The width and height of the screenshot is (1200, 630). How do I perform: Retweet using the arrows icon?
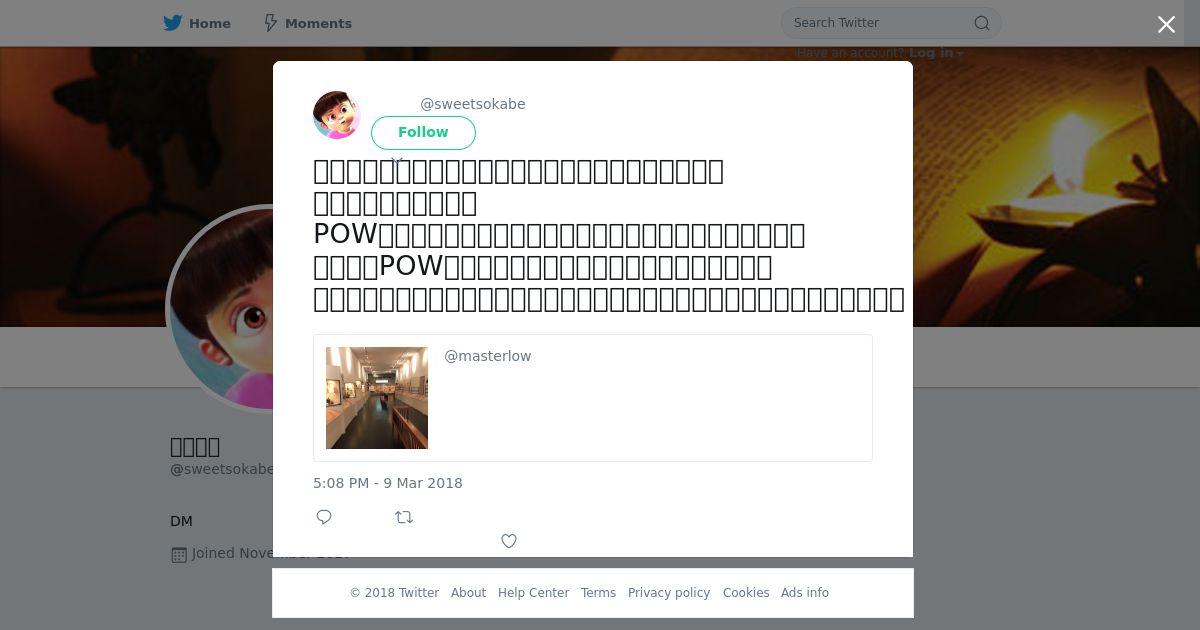404,517
